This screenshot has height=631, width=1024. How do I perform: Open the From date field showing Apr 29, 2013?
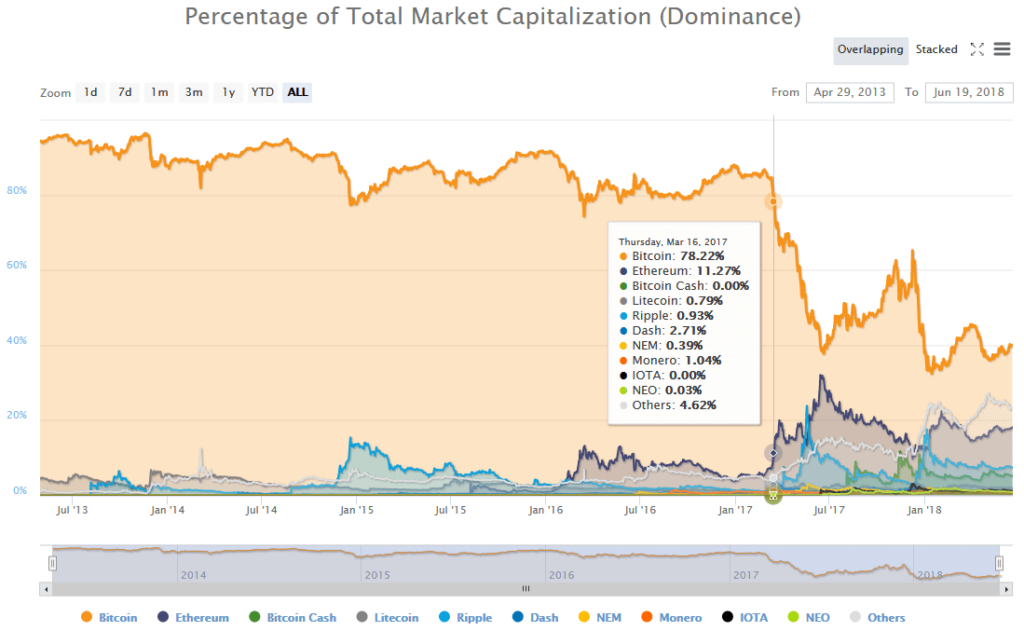pos(850,92)
